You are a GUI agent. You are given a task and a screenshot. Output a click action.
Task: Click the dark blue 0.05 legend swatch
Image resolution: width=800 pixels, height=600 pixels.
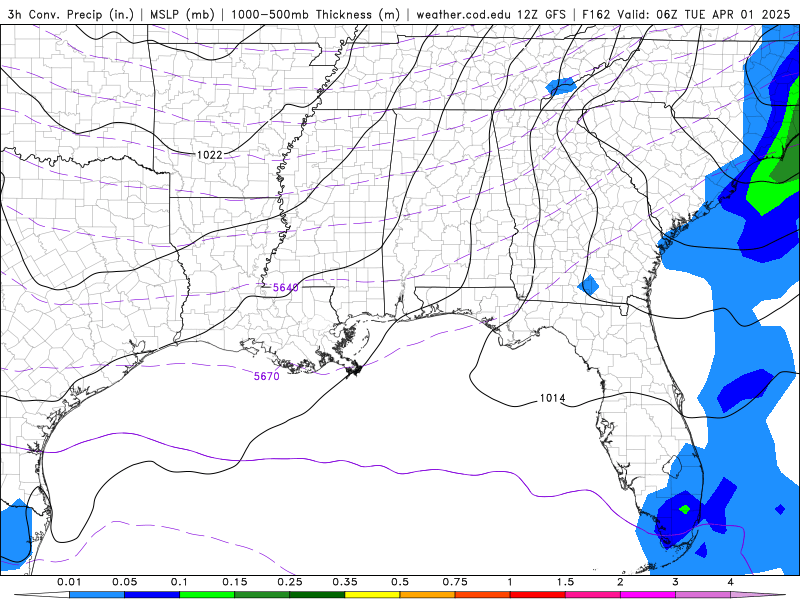tap(152, 595)
